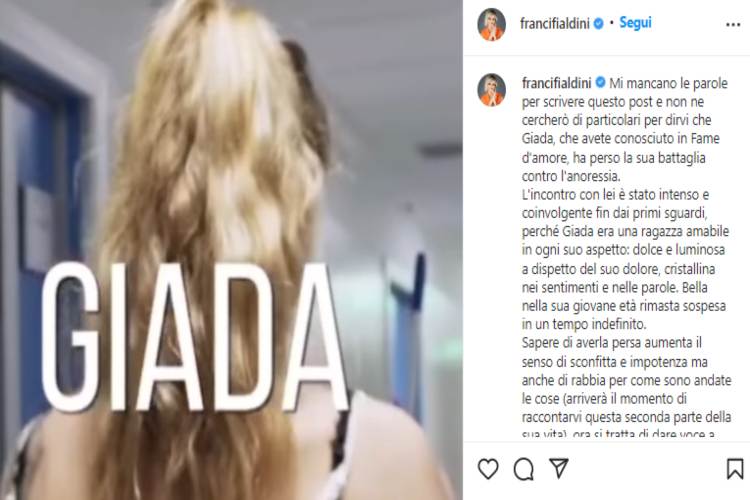
Task: Click the GIADA title overlay on the video
Action: tap(195, 337)
